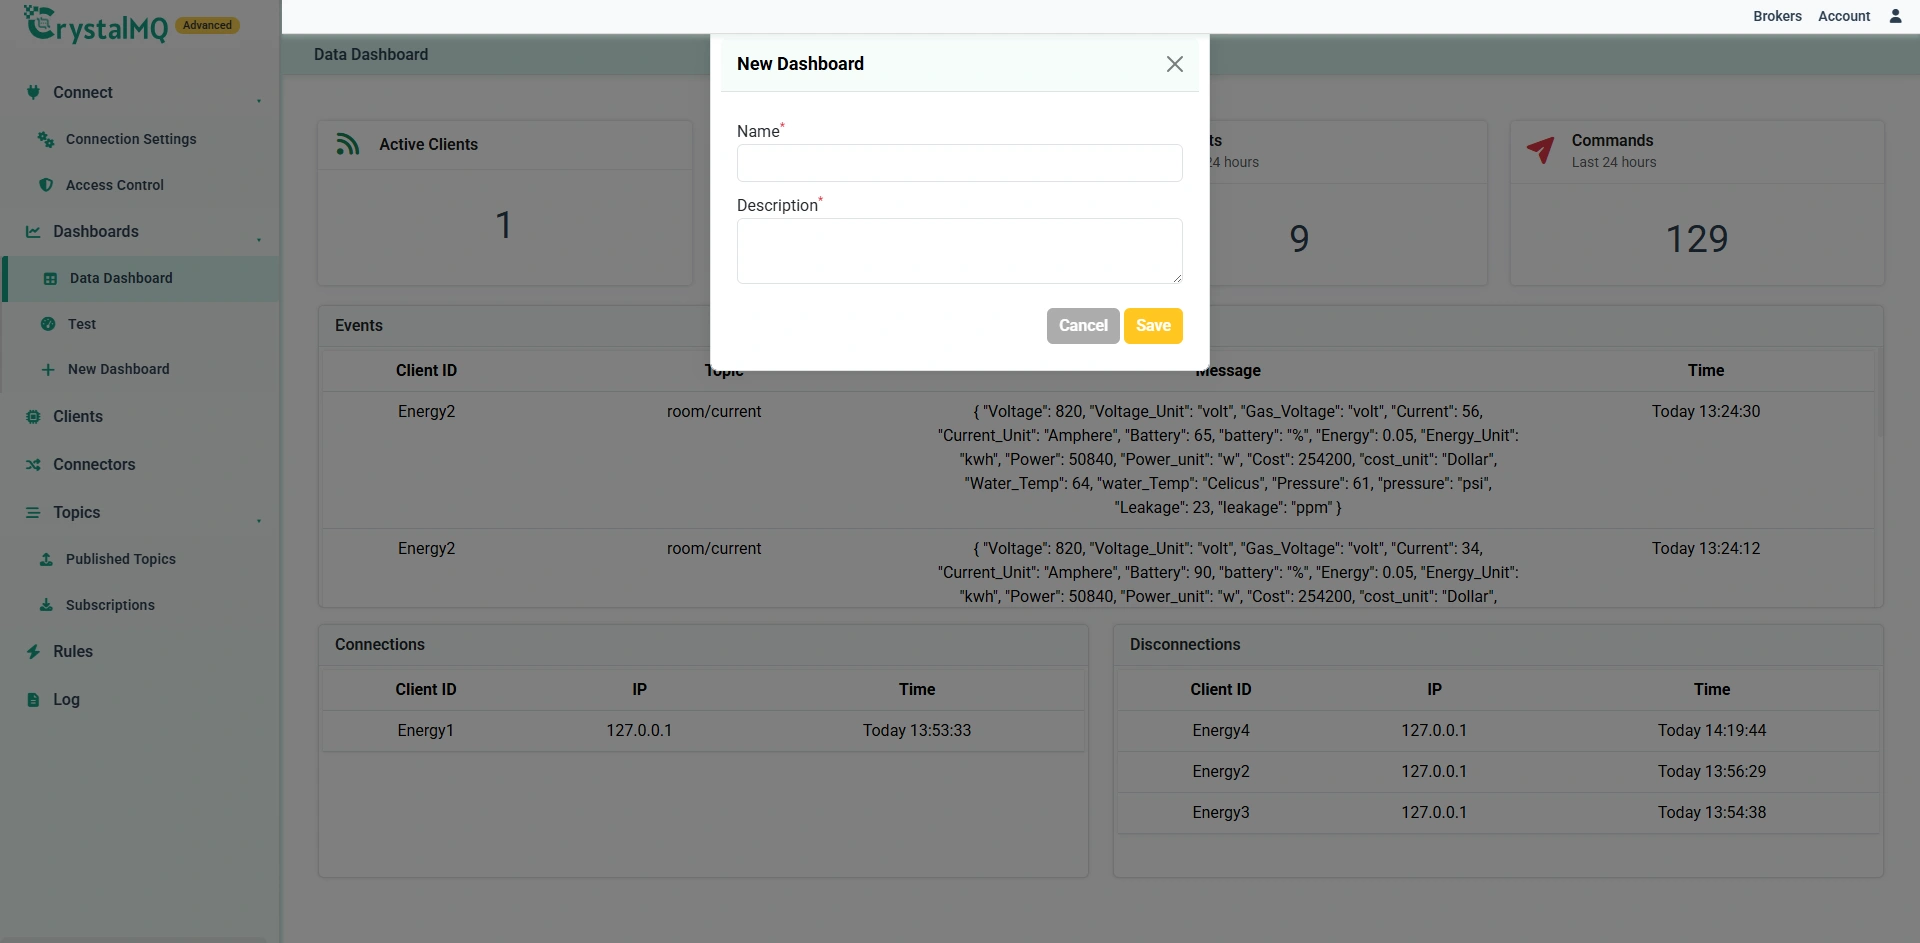Click the Data Dashboard grid icon
Screen dimensions: 1920x943
pyautogui.click(x=50, y=279)
